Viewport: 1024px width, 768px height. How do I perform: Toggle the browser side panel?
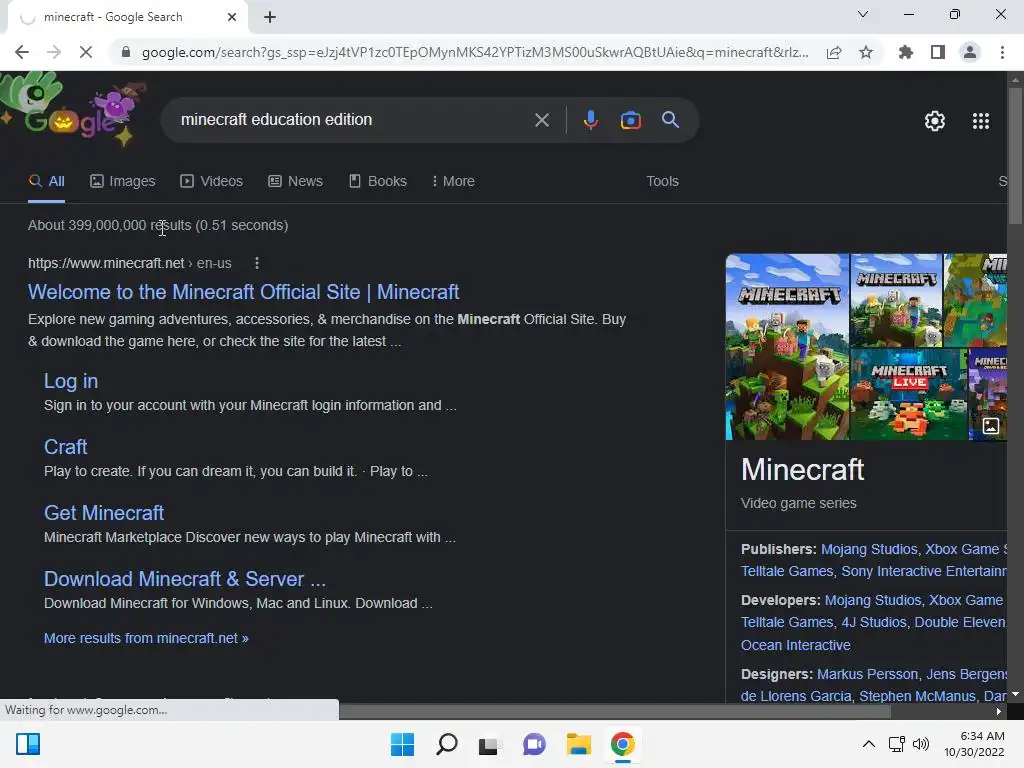[938, 52]
